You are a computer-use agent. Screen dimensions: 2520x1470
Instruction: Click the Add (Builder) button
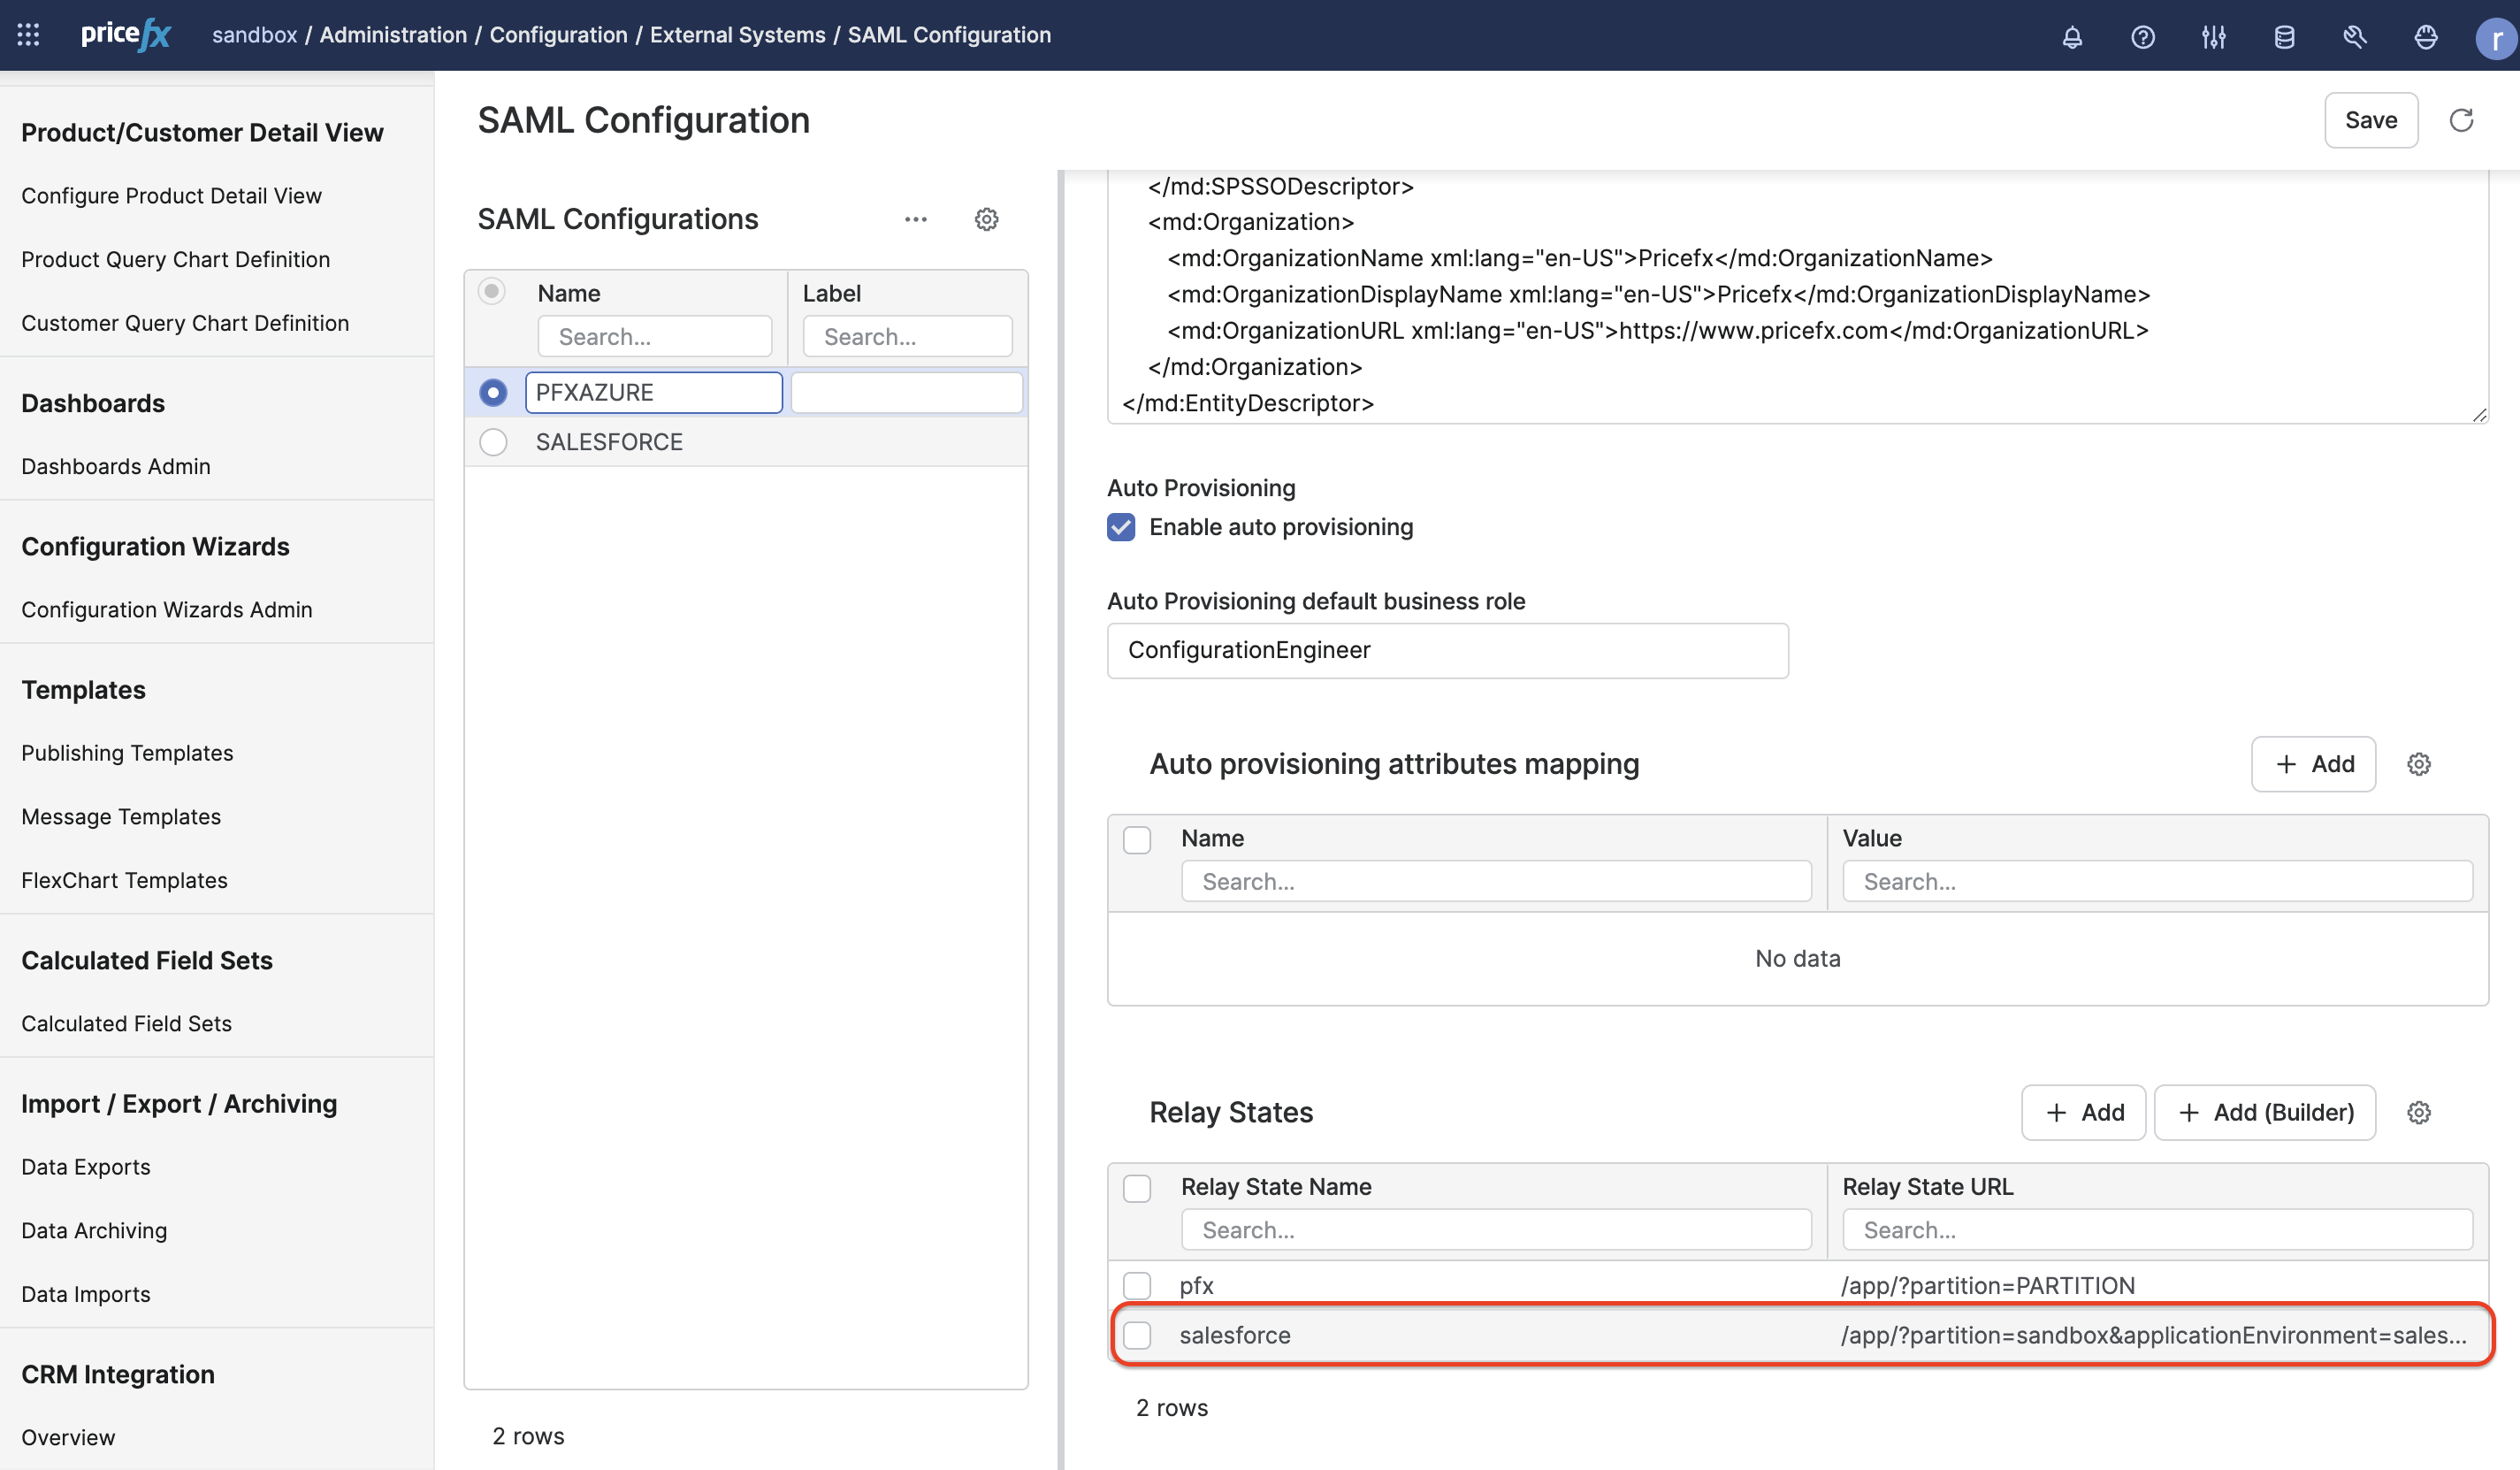pyautogui.click(x=2264, y=1112)
